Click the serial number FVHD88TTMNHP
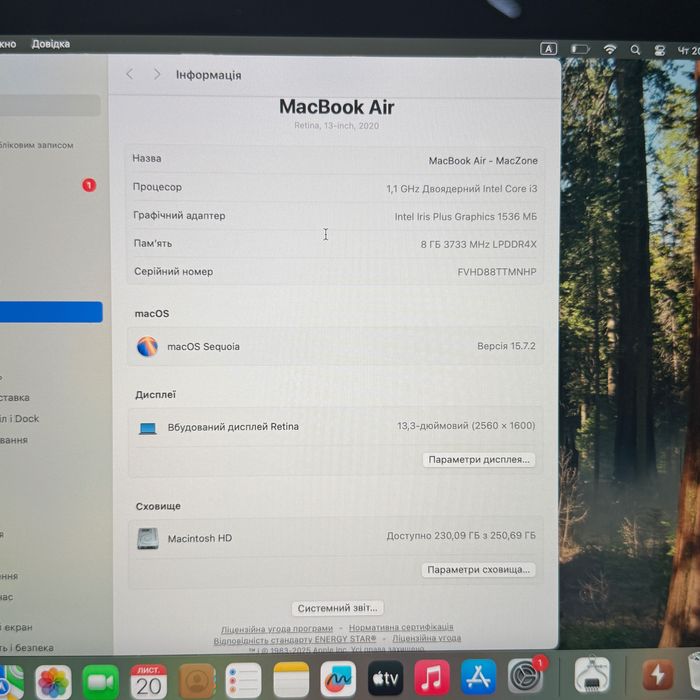700x700 pixels. 497,272
